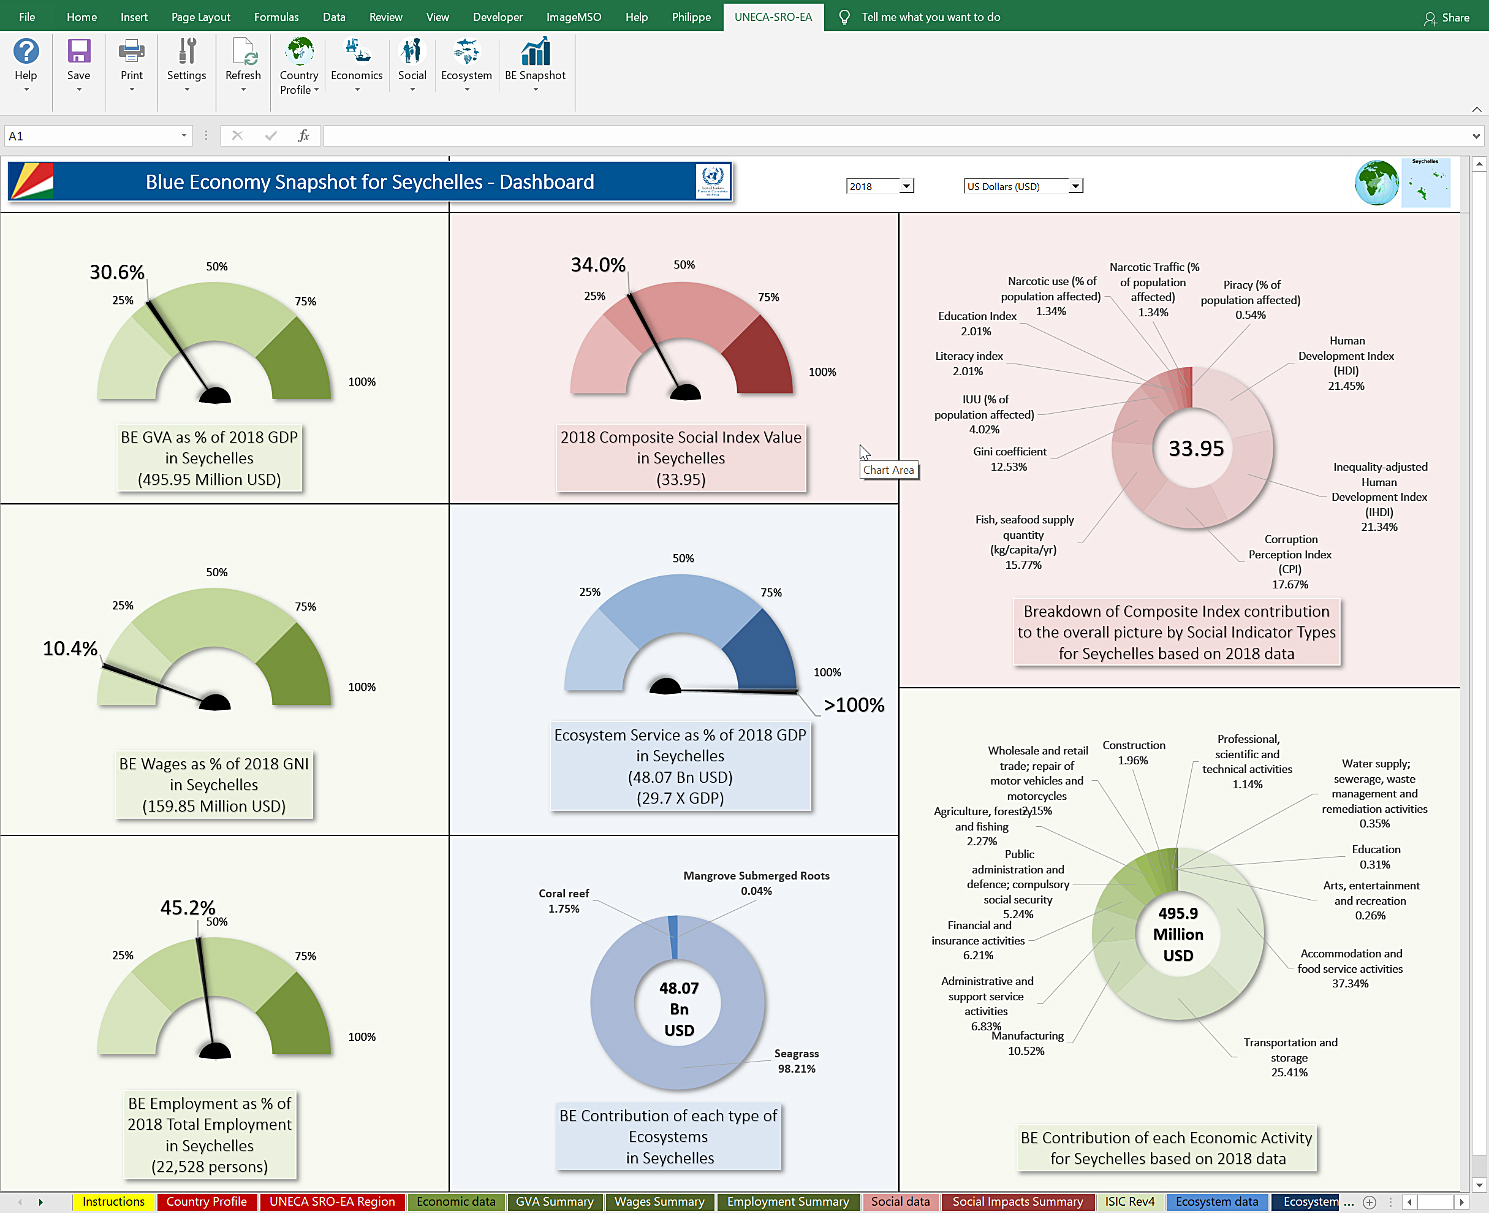Screen dimensions: 1489x1213
Task: Open the GVA Summary sheet tab
Action: (x=554, y=1202)
